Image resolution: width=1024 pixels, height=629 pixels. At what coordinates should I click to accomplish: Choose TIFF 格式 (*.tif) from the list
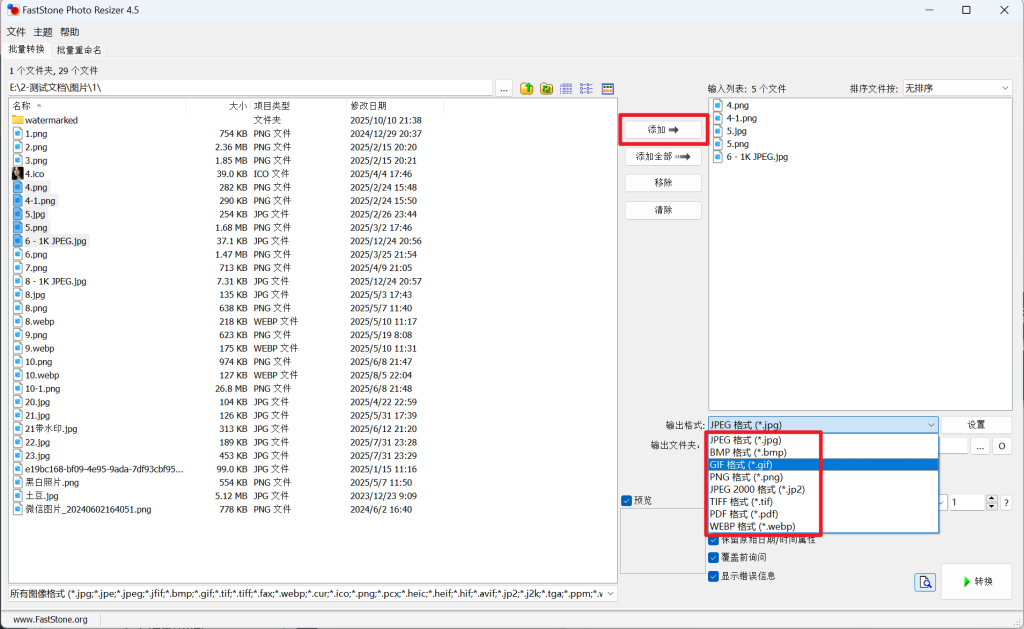823,502
